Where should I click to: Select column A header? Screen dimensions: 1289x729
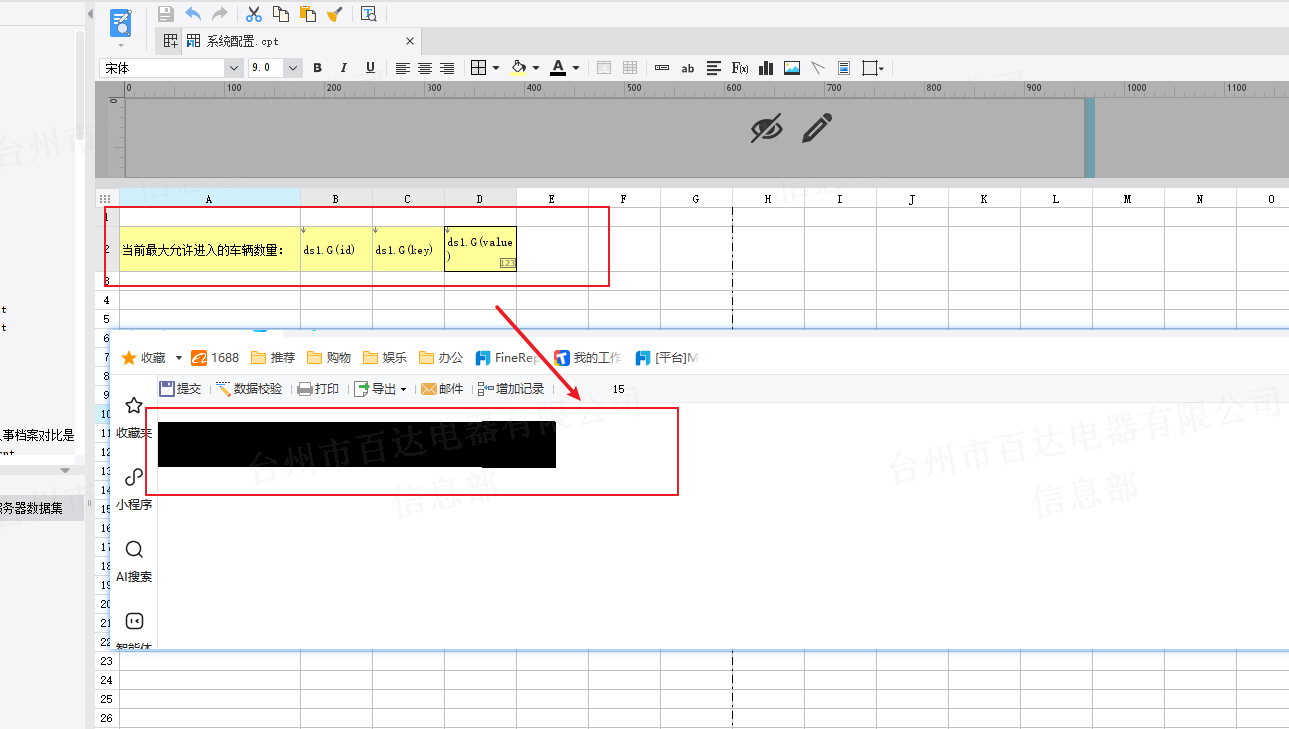click(x=210, y=198)
